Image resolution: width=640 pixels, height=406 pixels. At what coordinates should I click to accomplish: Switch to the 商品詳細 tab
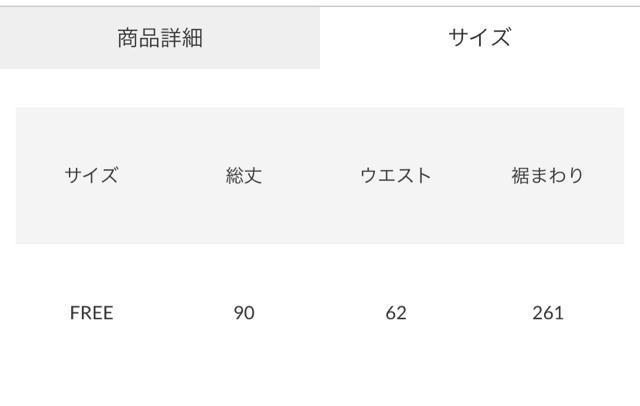(160, 39)
